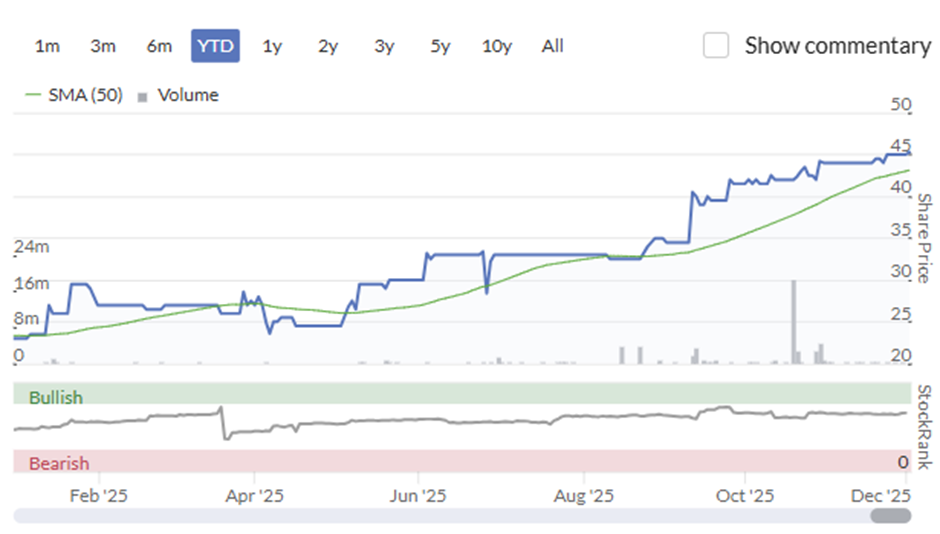
Task: Choose the 2y chart range
Action: (328, 46)
